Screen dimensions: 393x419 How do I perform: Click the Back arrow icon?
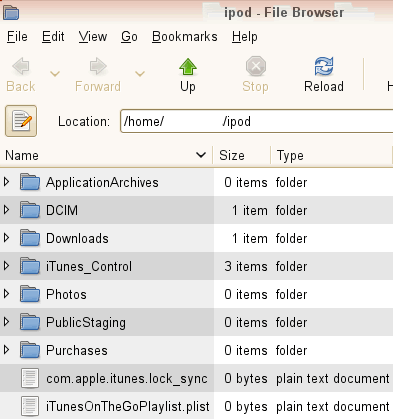(x=21, y=66)
